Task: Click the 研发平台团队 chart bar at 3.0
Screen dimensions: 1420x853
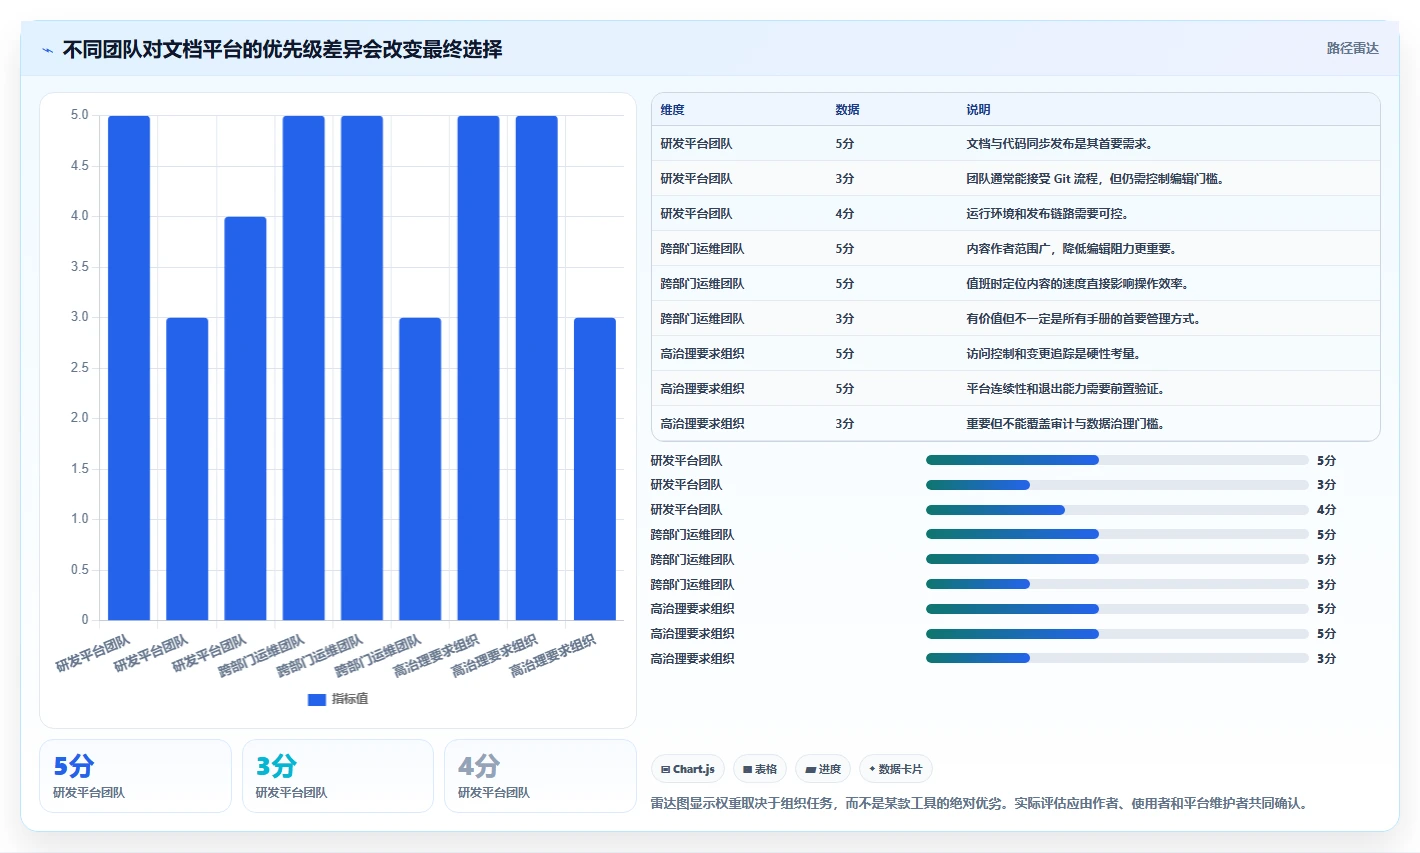Action: pyautogui.click(x=187, y=469)
